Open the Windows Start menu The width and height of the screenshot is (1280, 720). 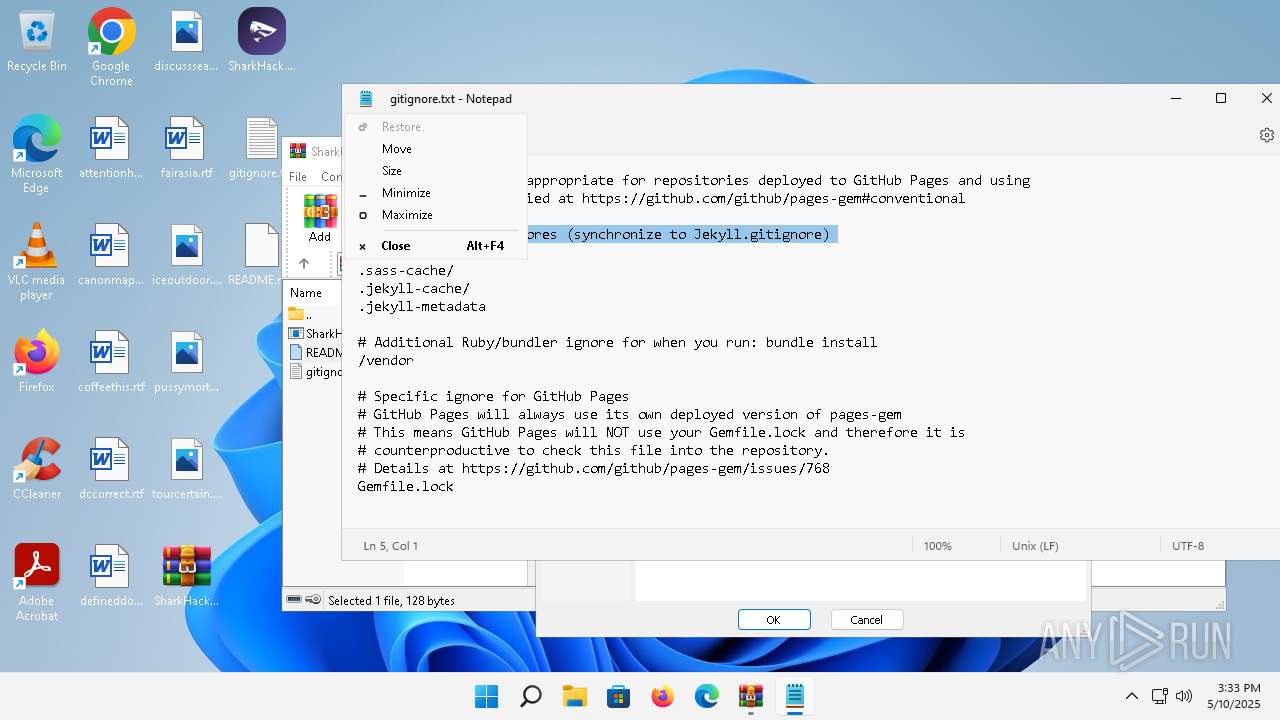click(x=487, y=696)
